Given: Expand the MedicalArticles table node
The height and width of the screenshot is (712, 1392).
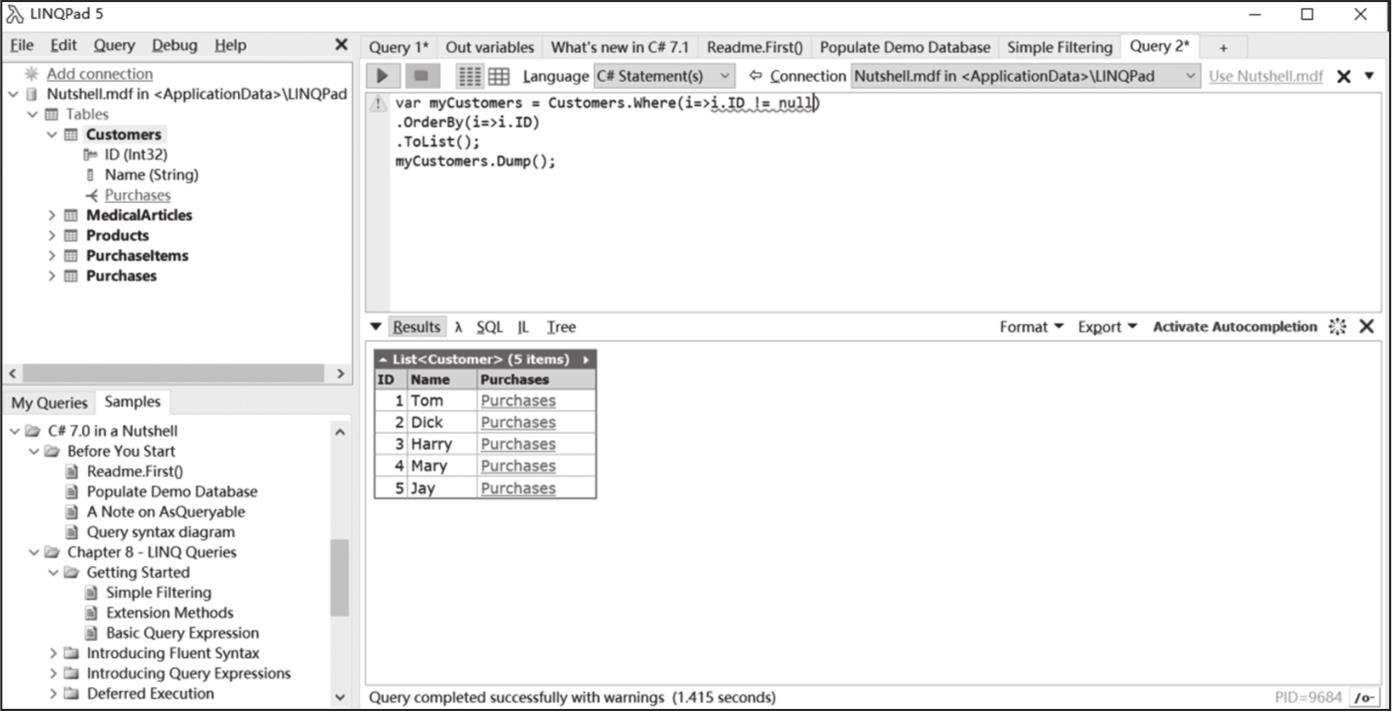Looking at the screenshot, I should [x=52, y=215].
